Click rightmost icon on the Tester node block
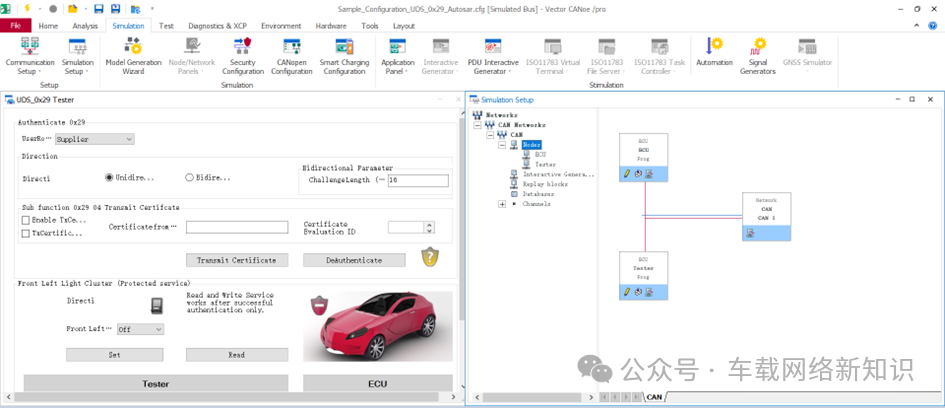The image size is (945, 408). coord(649,292)
